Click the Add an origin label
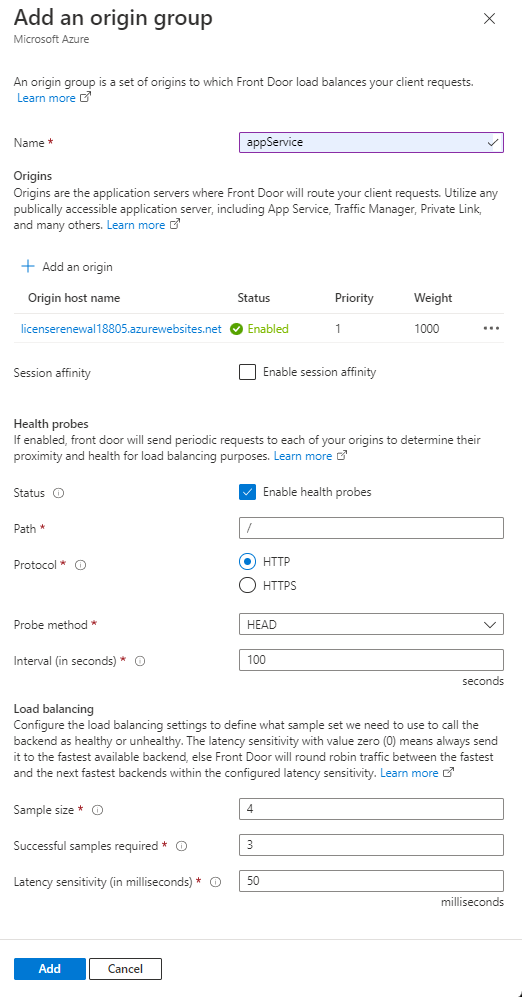The image size is (522, 997). (x=78, y=266)
